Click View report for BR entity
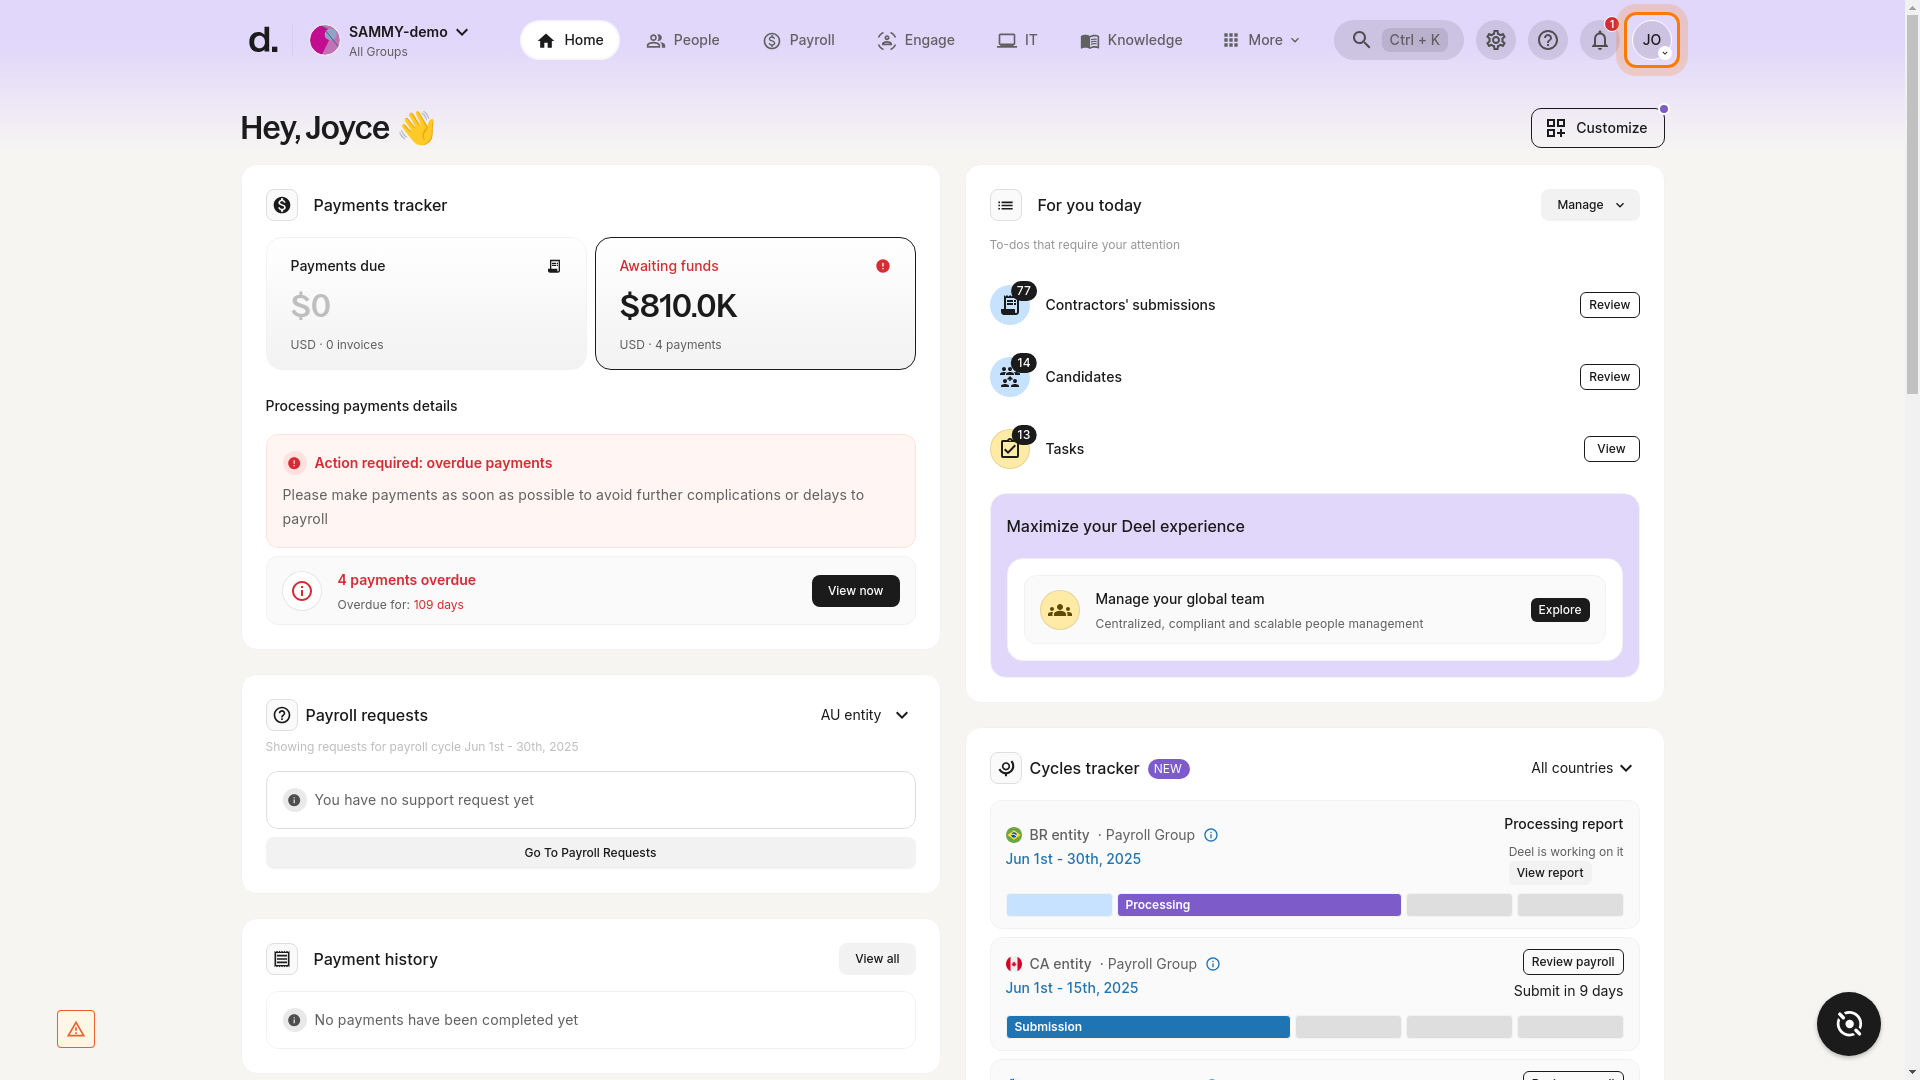Screen dimensions: 1920x1080 [x=1549, y=873]
